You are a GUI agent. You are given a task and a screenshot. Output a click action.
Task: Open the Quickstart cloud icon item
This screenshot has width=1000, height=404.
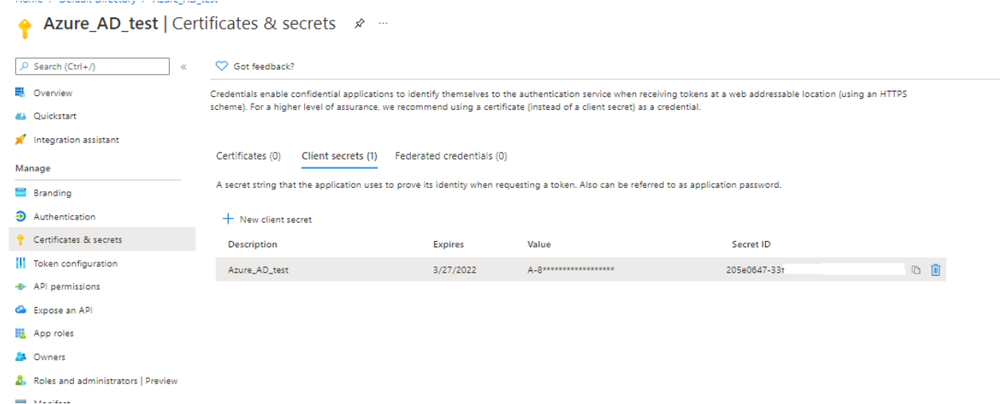coord(56,116)
